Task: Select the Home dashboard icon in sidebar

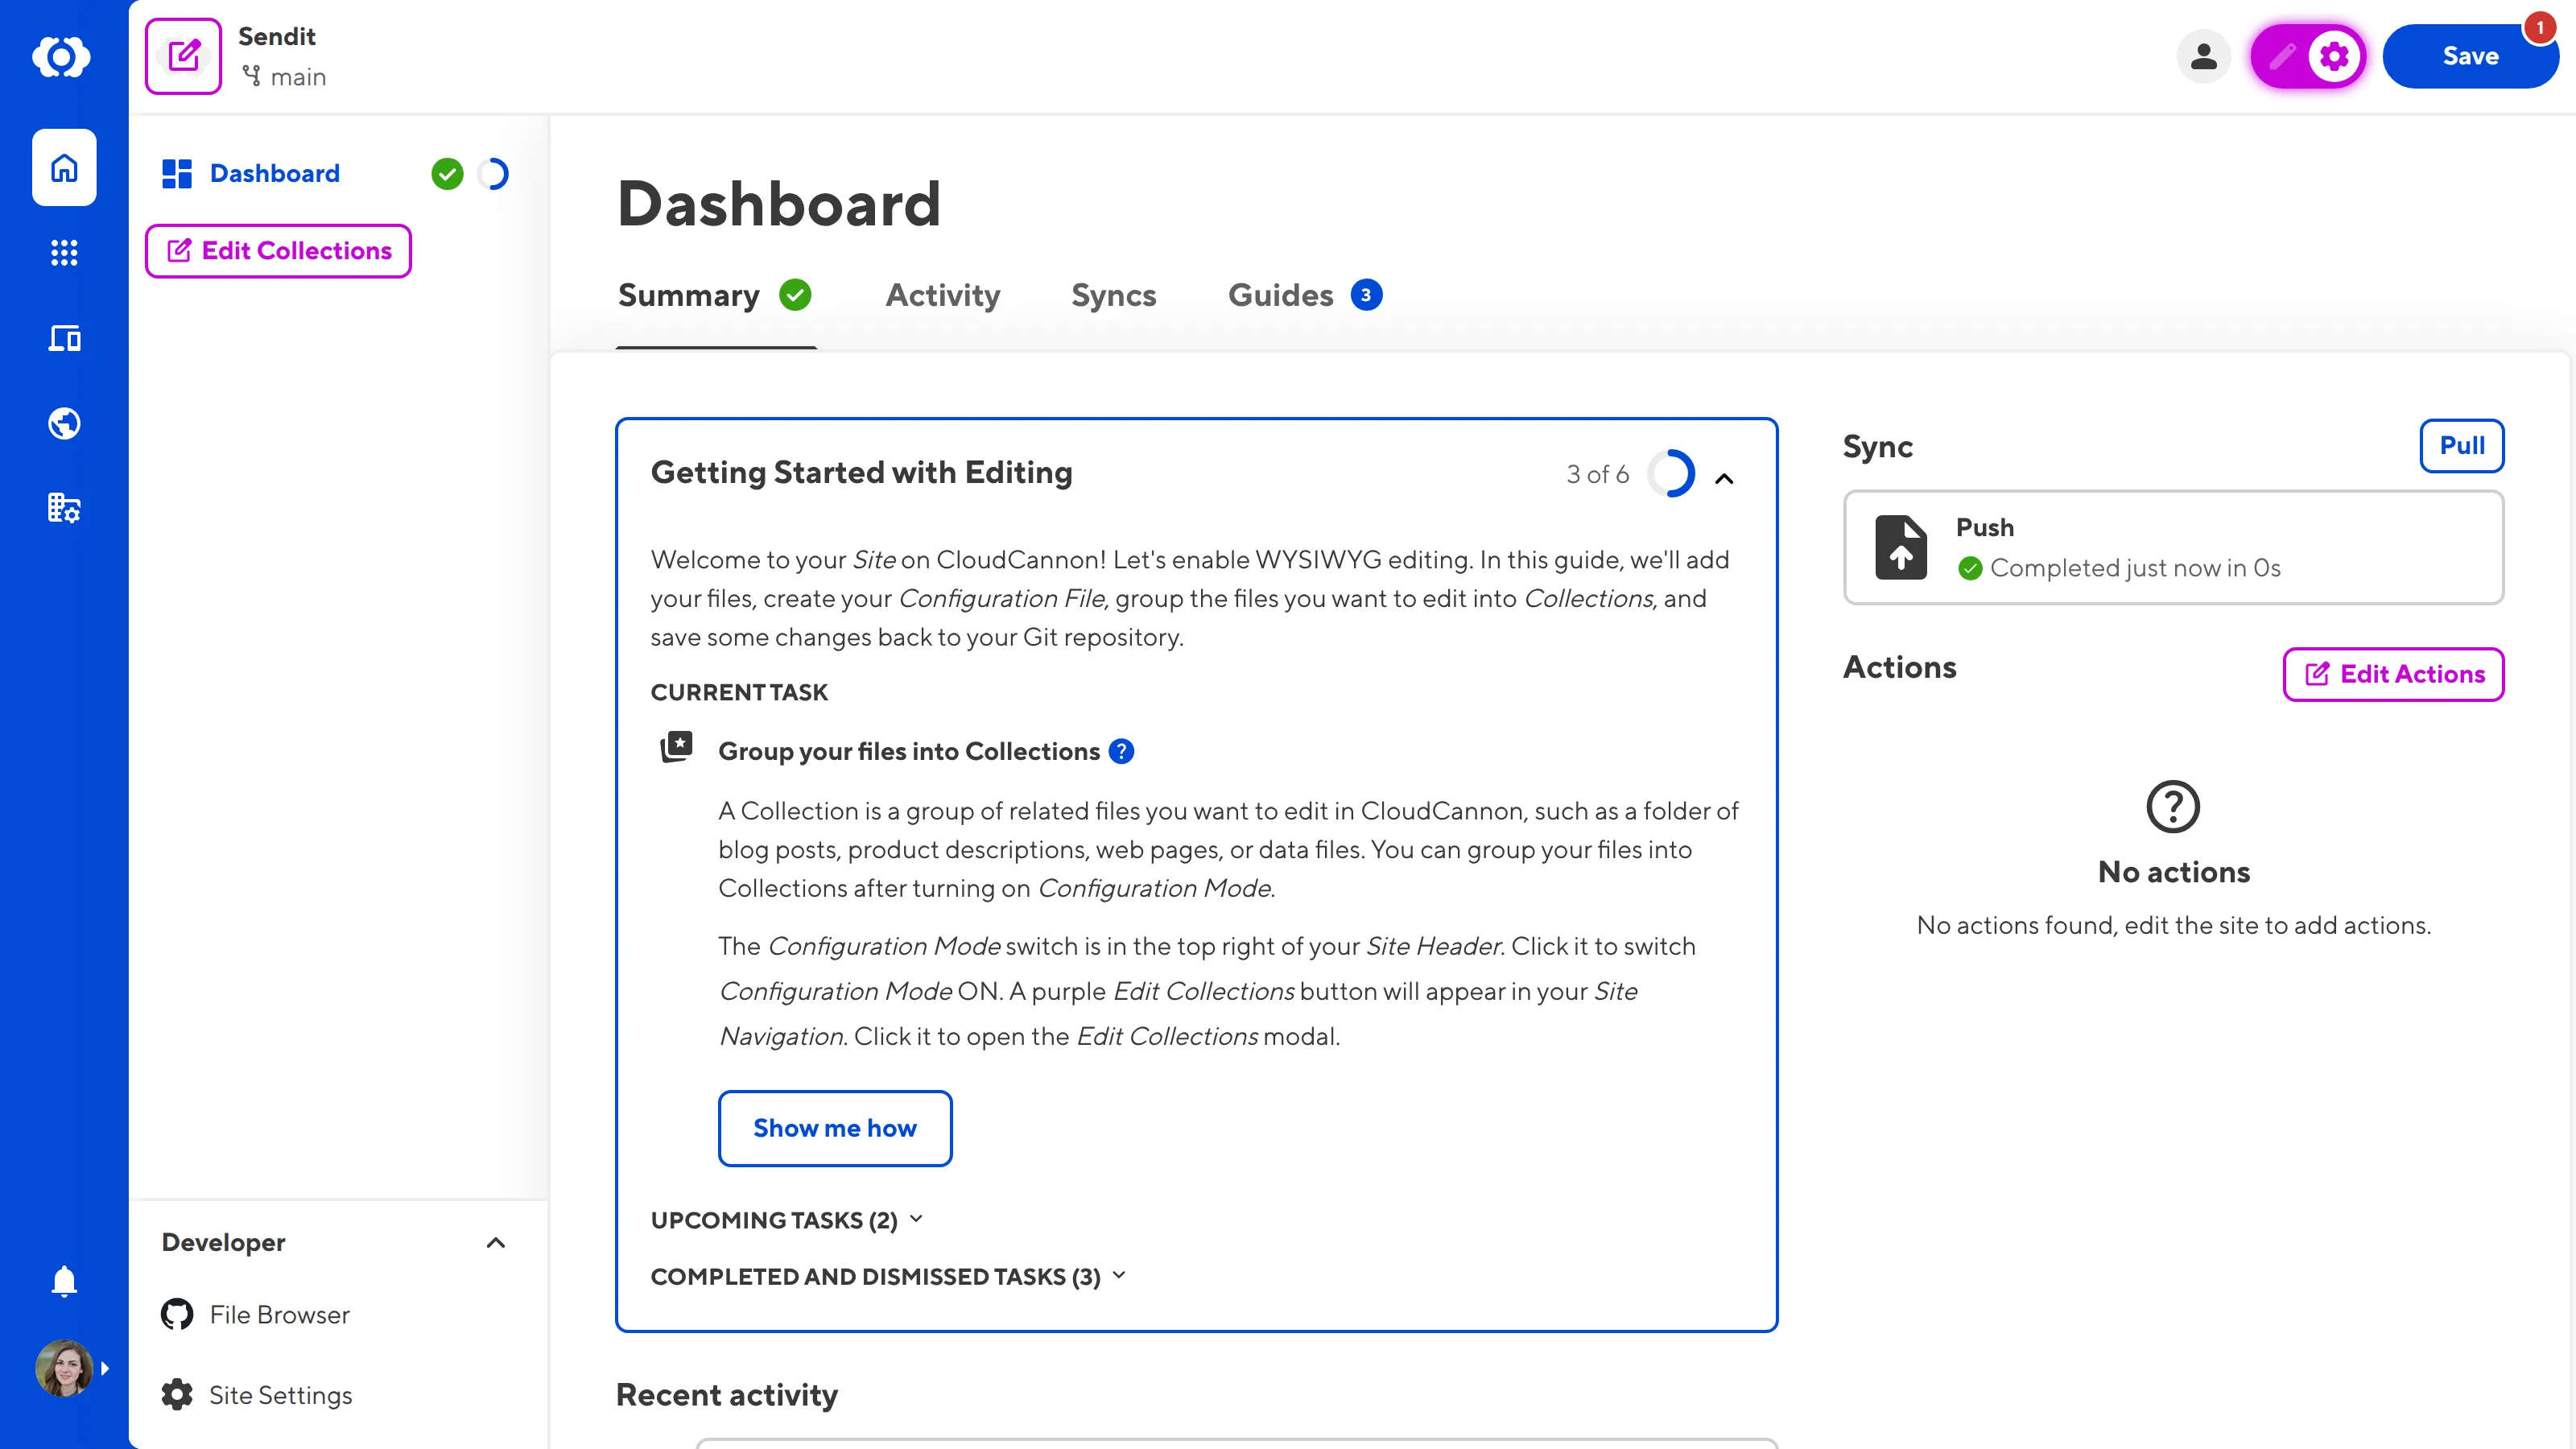Action: (x=64, y=167)
